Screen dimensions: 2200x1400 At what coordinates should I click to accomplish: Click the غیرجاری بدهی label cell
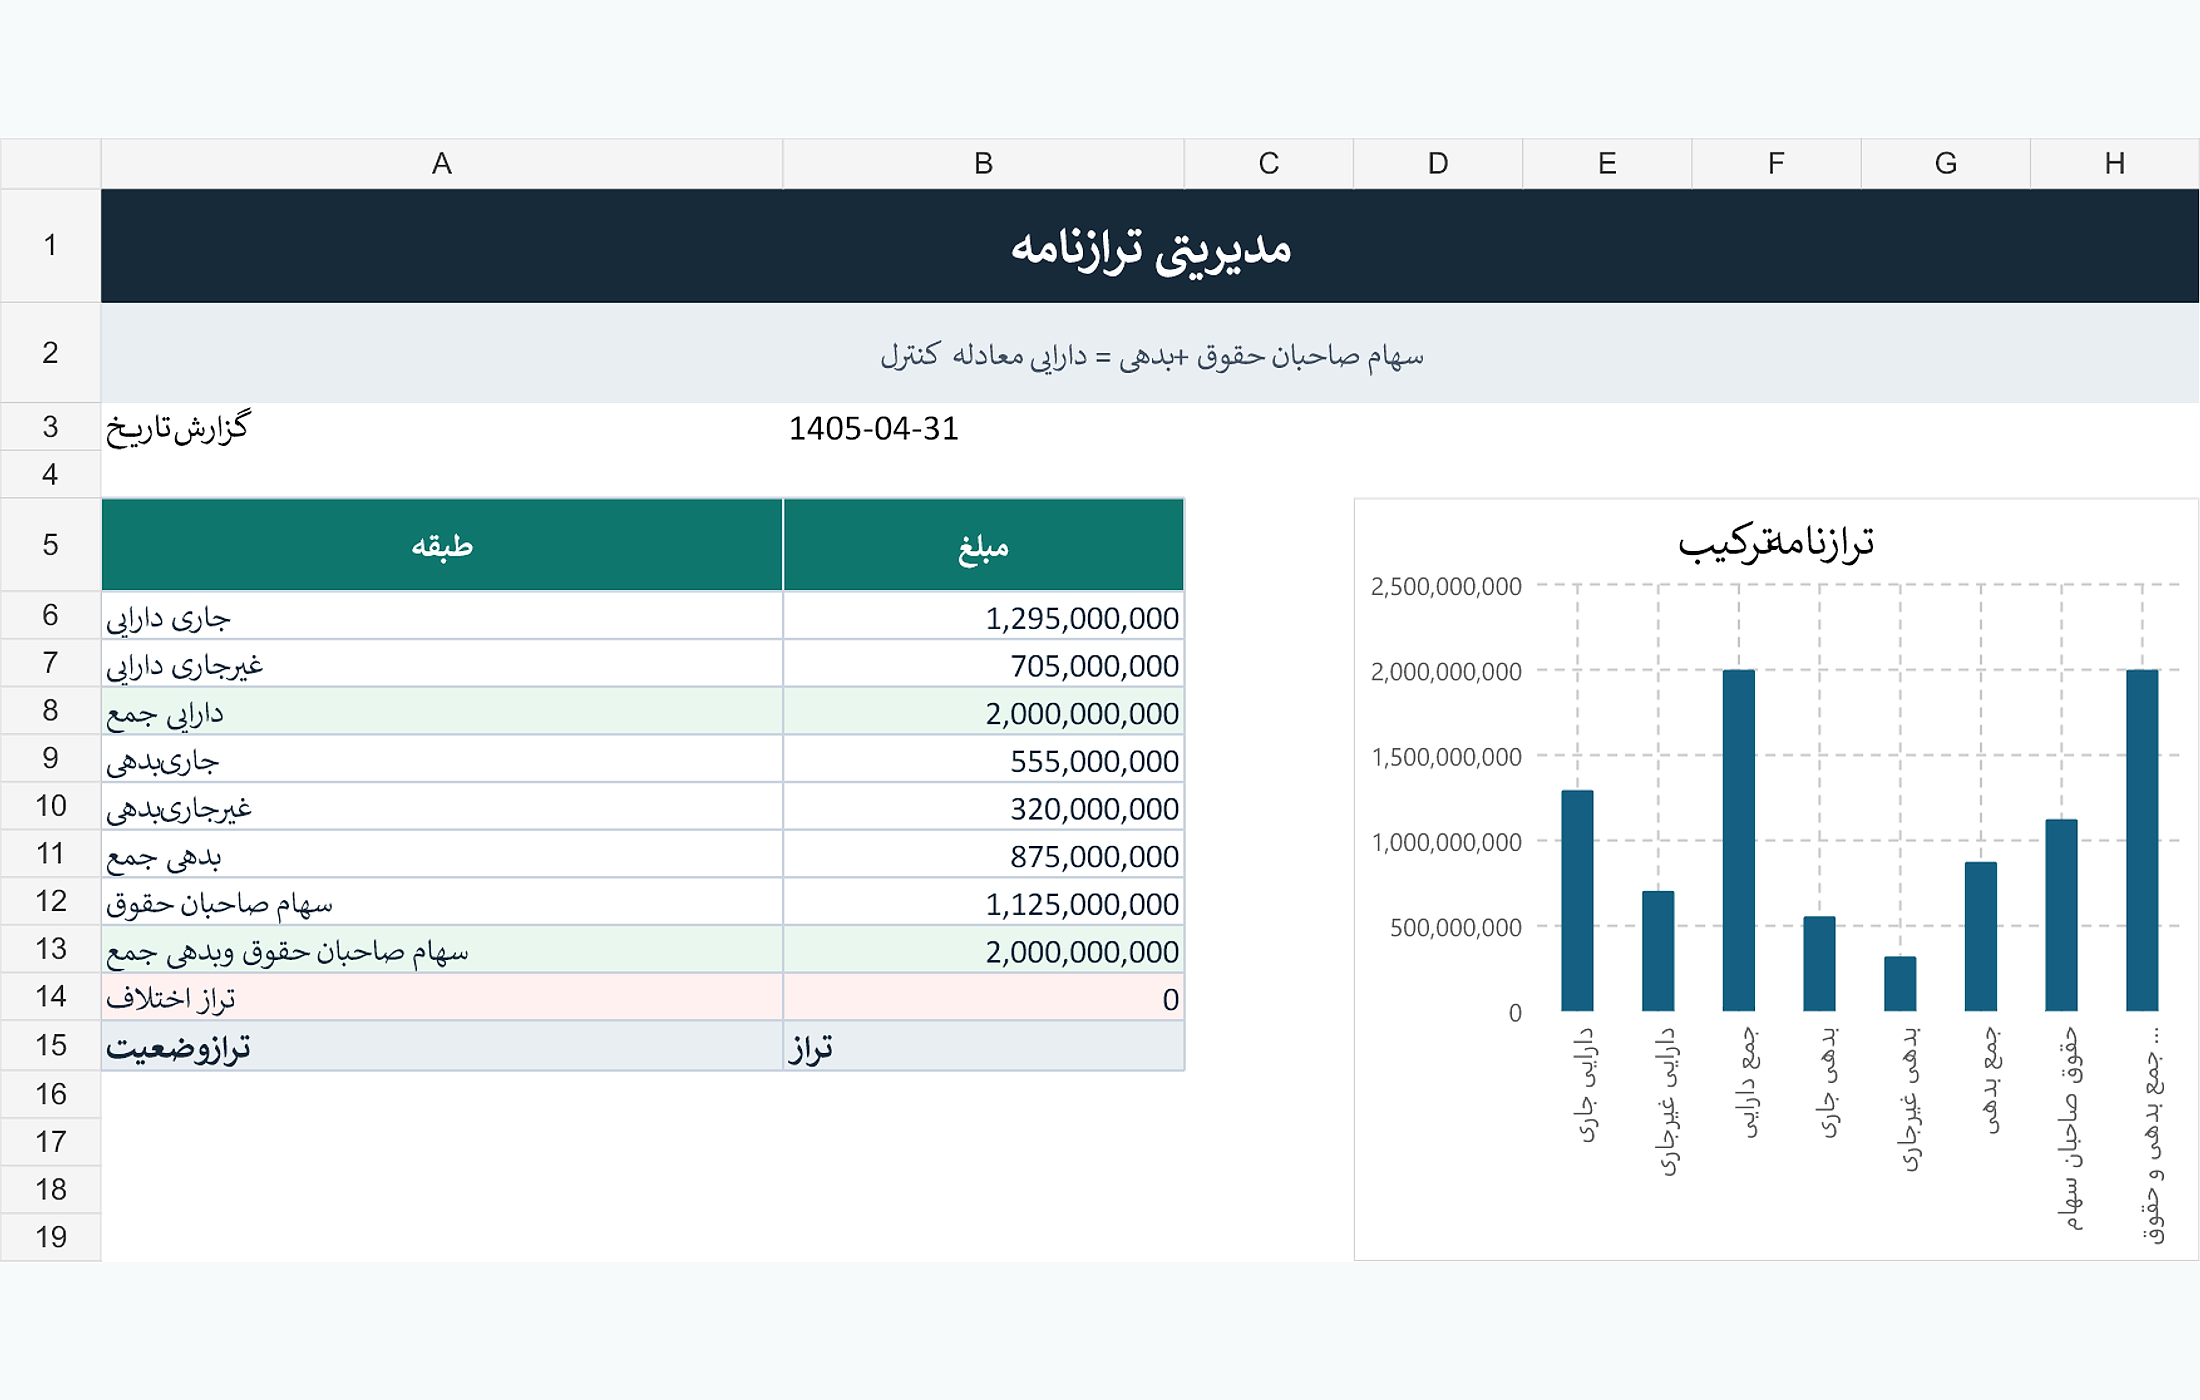pos(441,806)
